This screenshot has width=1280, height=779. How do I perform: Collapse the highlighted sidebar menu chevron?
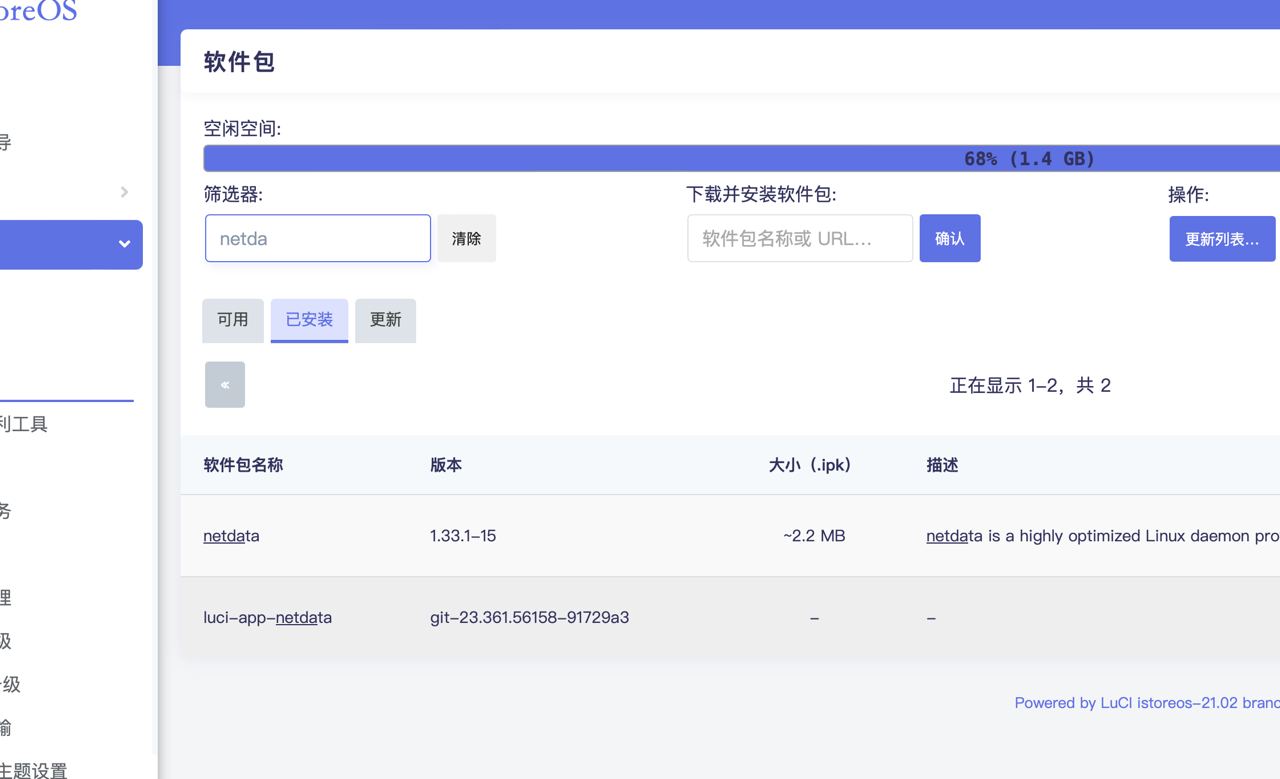124,244
